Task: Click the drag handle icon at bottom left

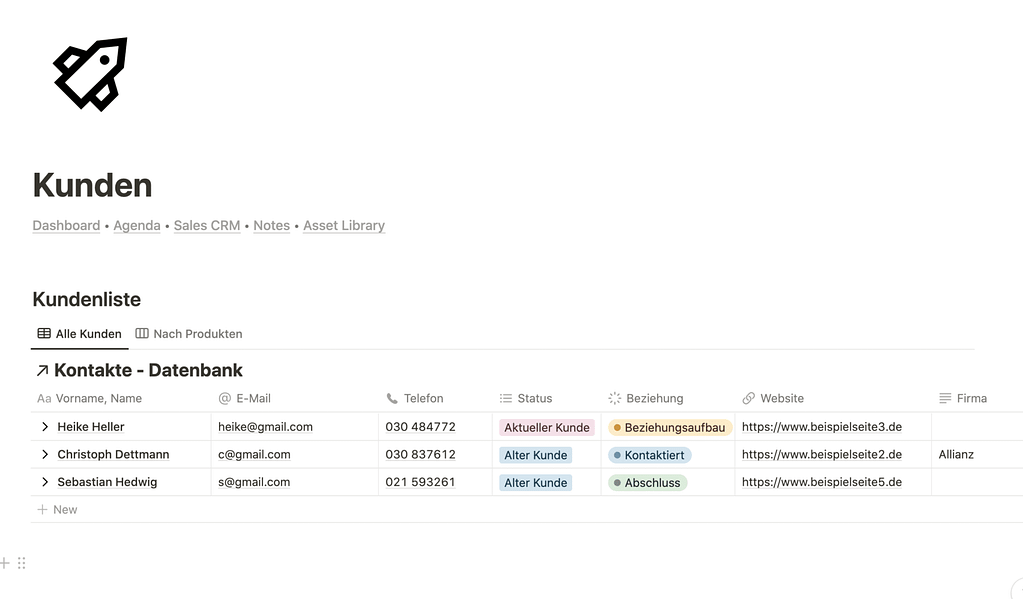Action: point(21,563)
